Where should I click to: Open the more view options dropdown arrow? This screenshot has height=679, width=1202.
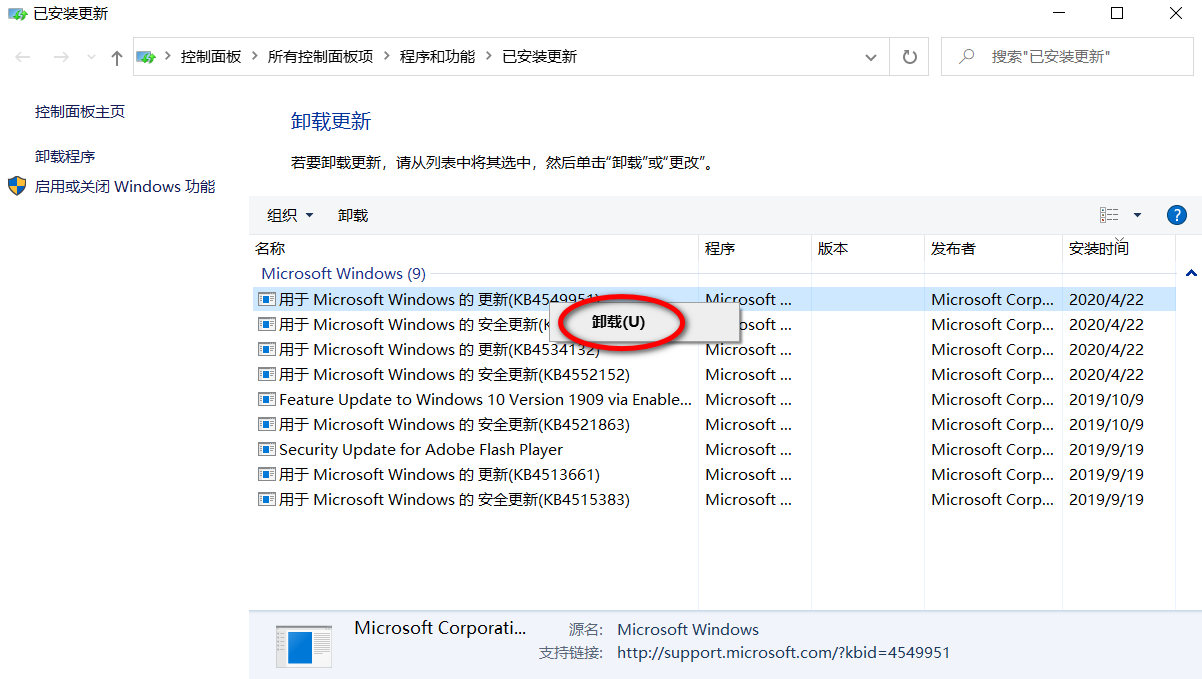(1137, 215)
